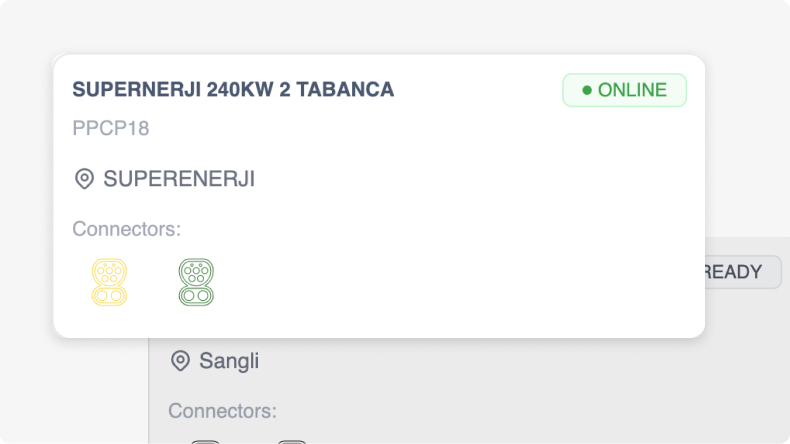Open the SUPERNERJI 240KW 2 TABANCA title

pos(233,90)
